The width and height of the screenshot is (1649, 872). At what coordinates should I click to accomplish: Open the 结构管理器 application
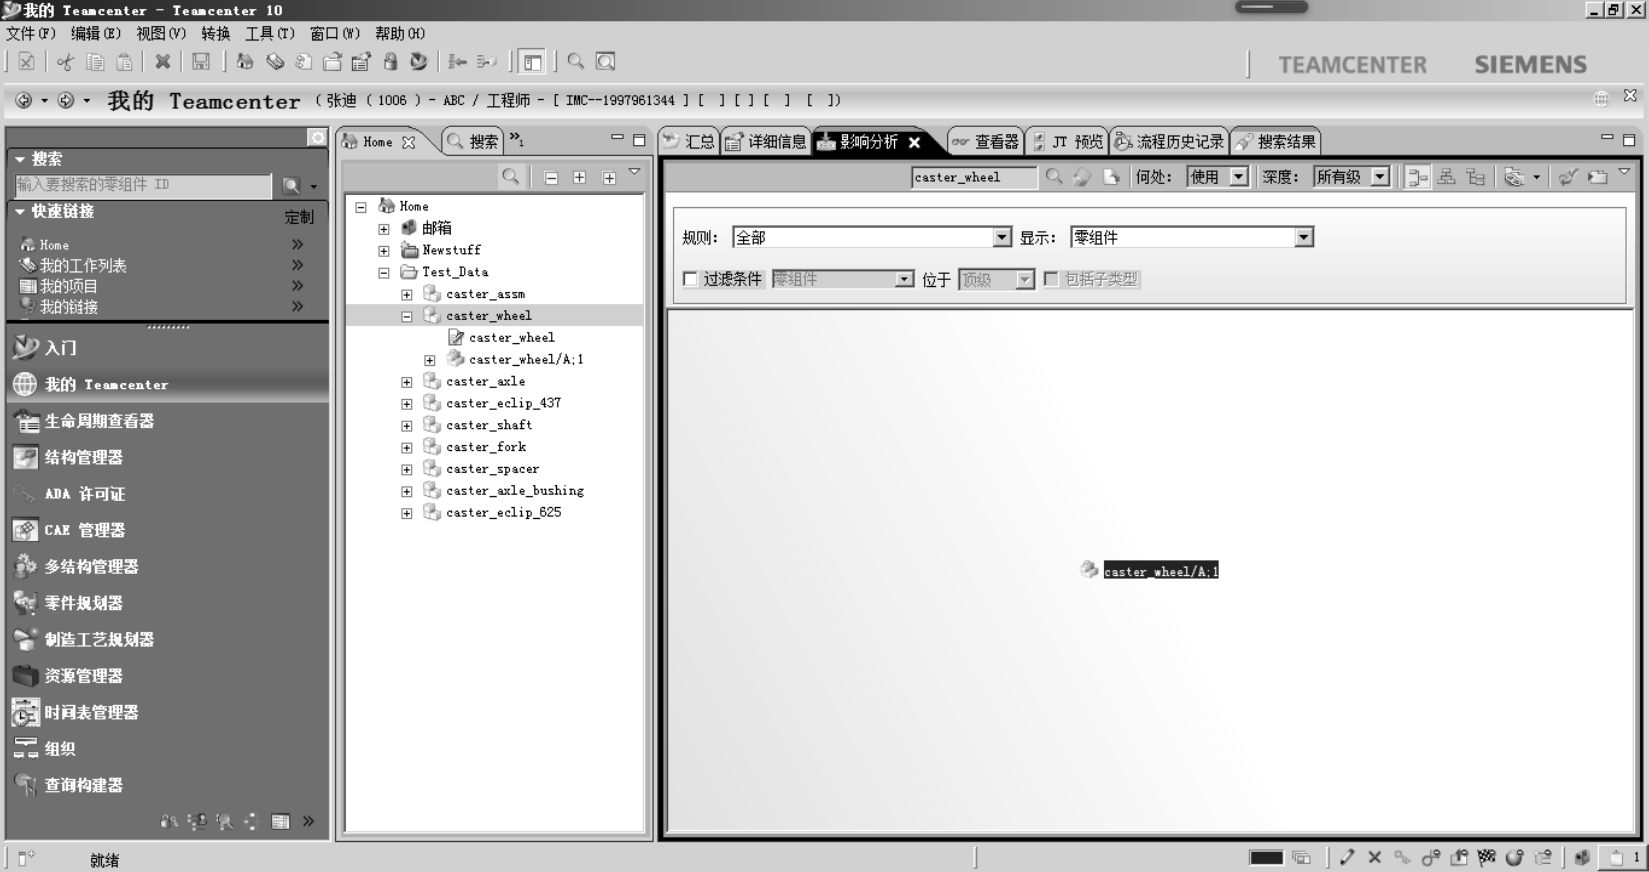click(x=83, y=458)
